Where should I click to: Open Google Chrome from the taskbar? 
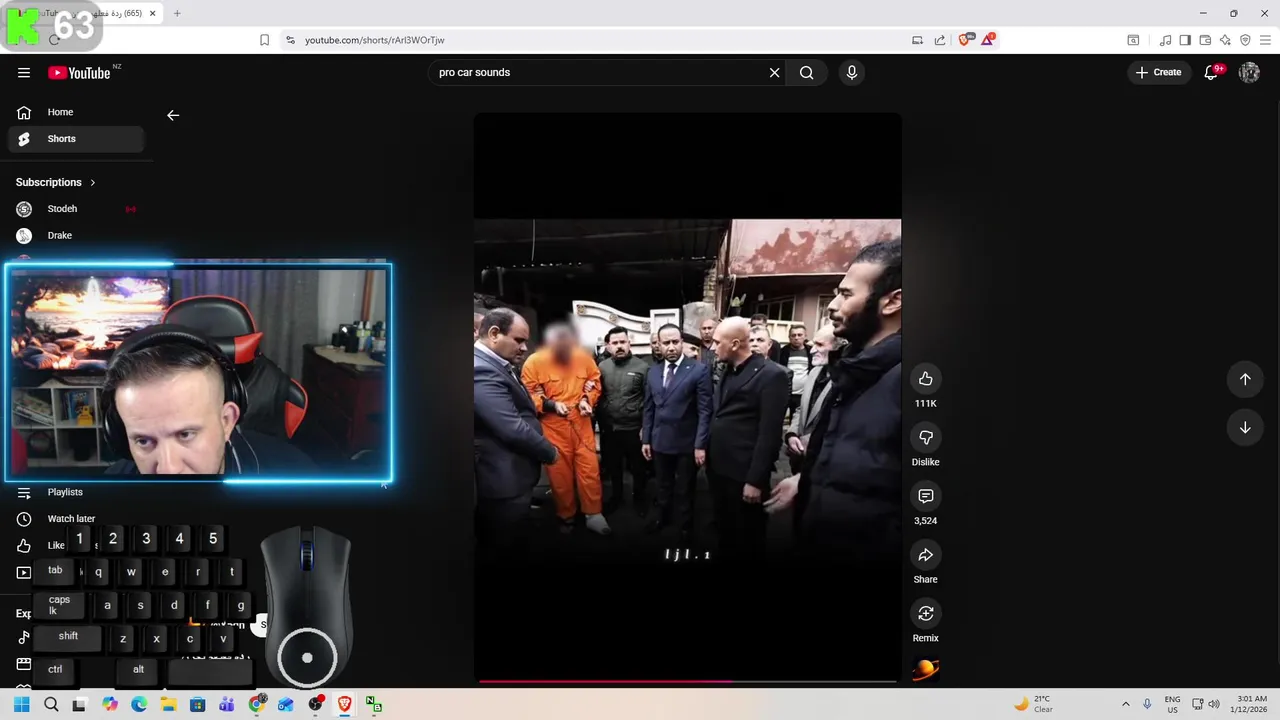(x=256, y=705)
